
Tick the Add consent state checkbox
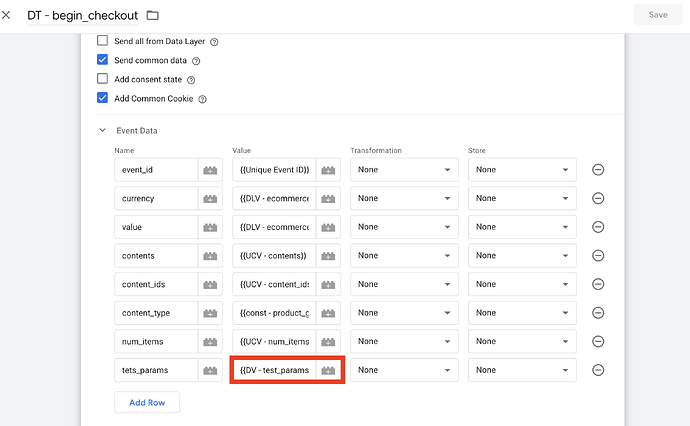click(103, 79)
